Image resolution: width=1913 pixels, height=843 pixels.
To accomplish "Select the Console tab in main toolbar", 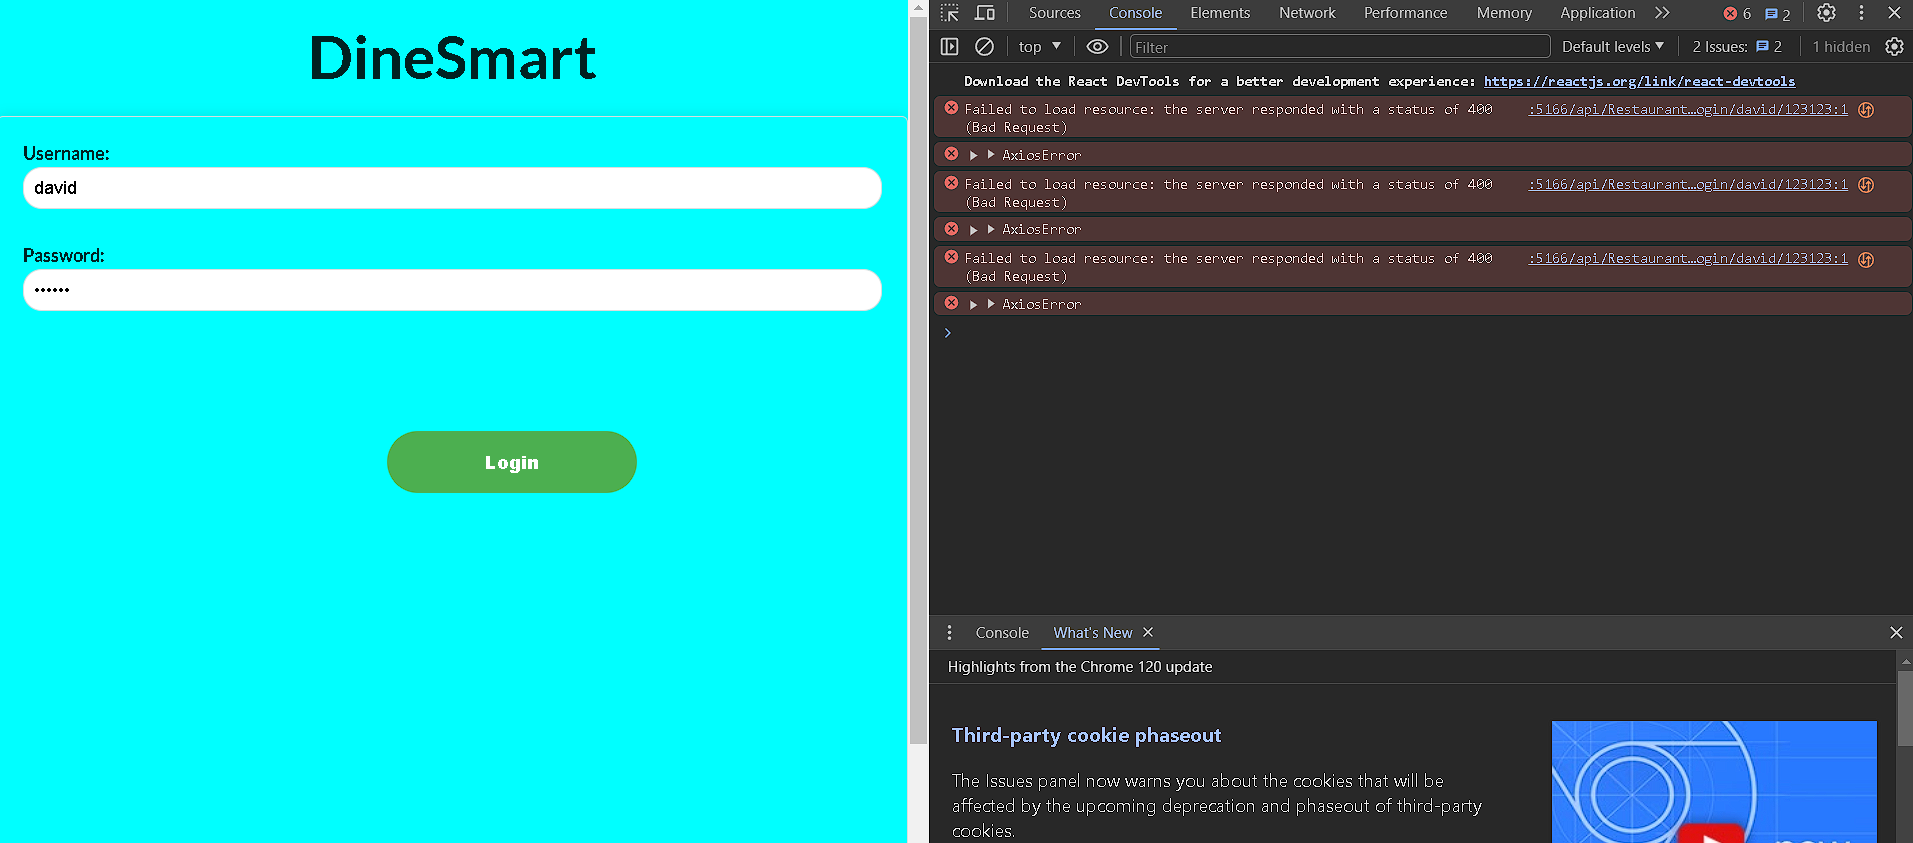I will 1135,13.
